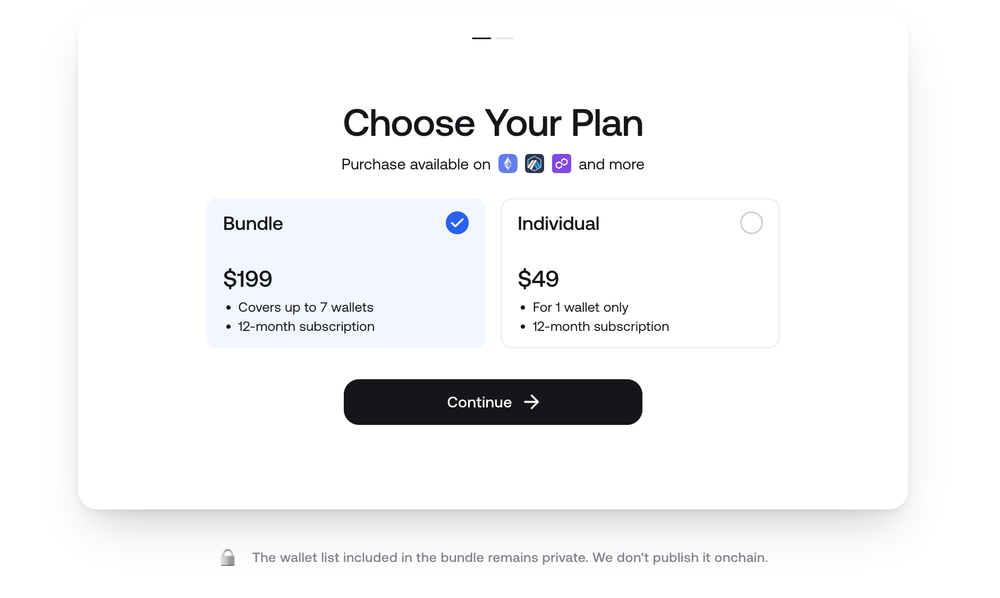Click the "For 1 wallet only" bullet
The width and height of the screenshot is (1000, 598).
580,307
